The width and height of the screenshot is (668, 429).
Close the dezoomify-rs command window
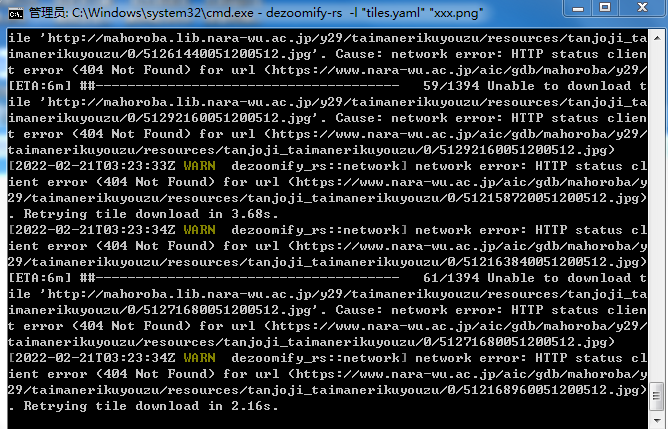point(641,9)
